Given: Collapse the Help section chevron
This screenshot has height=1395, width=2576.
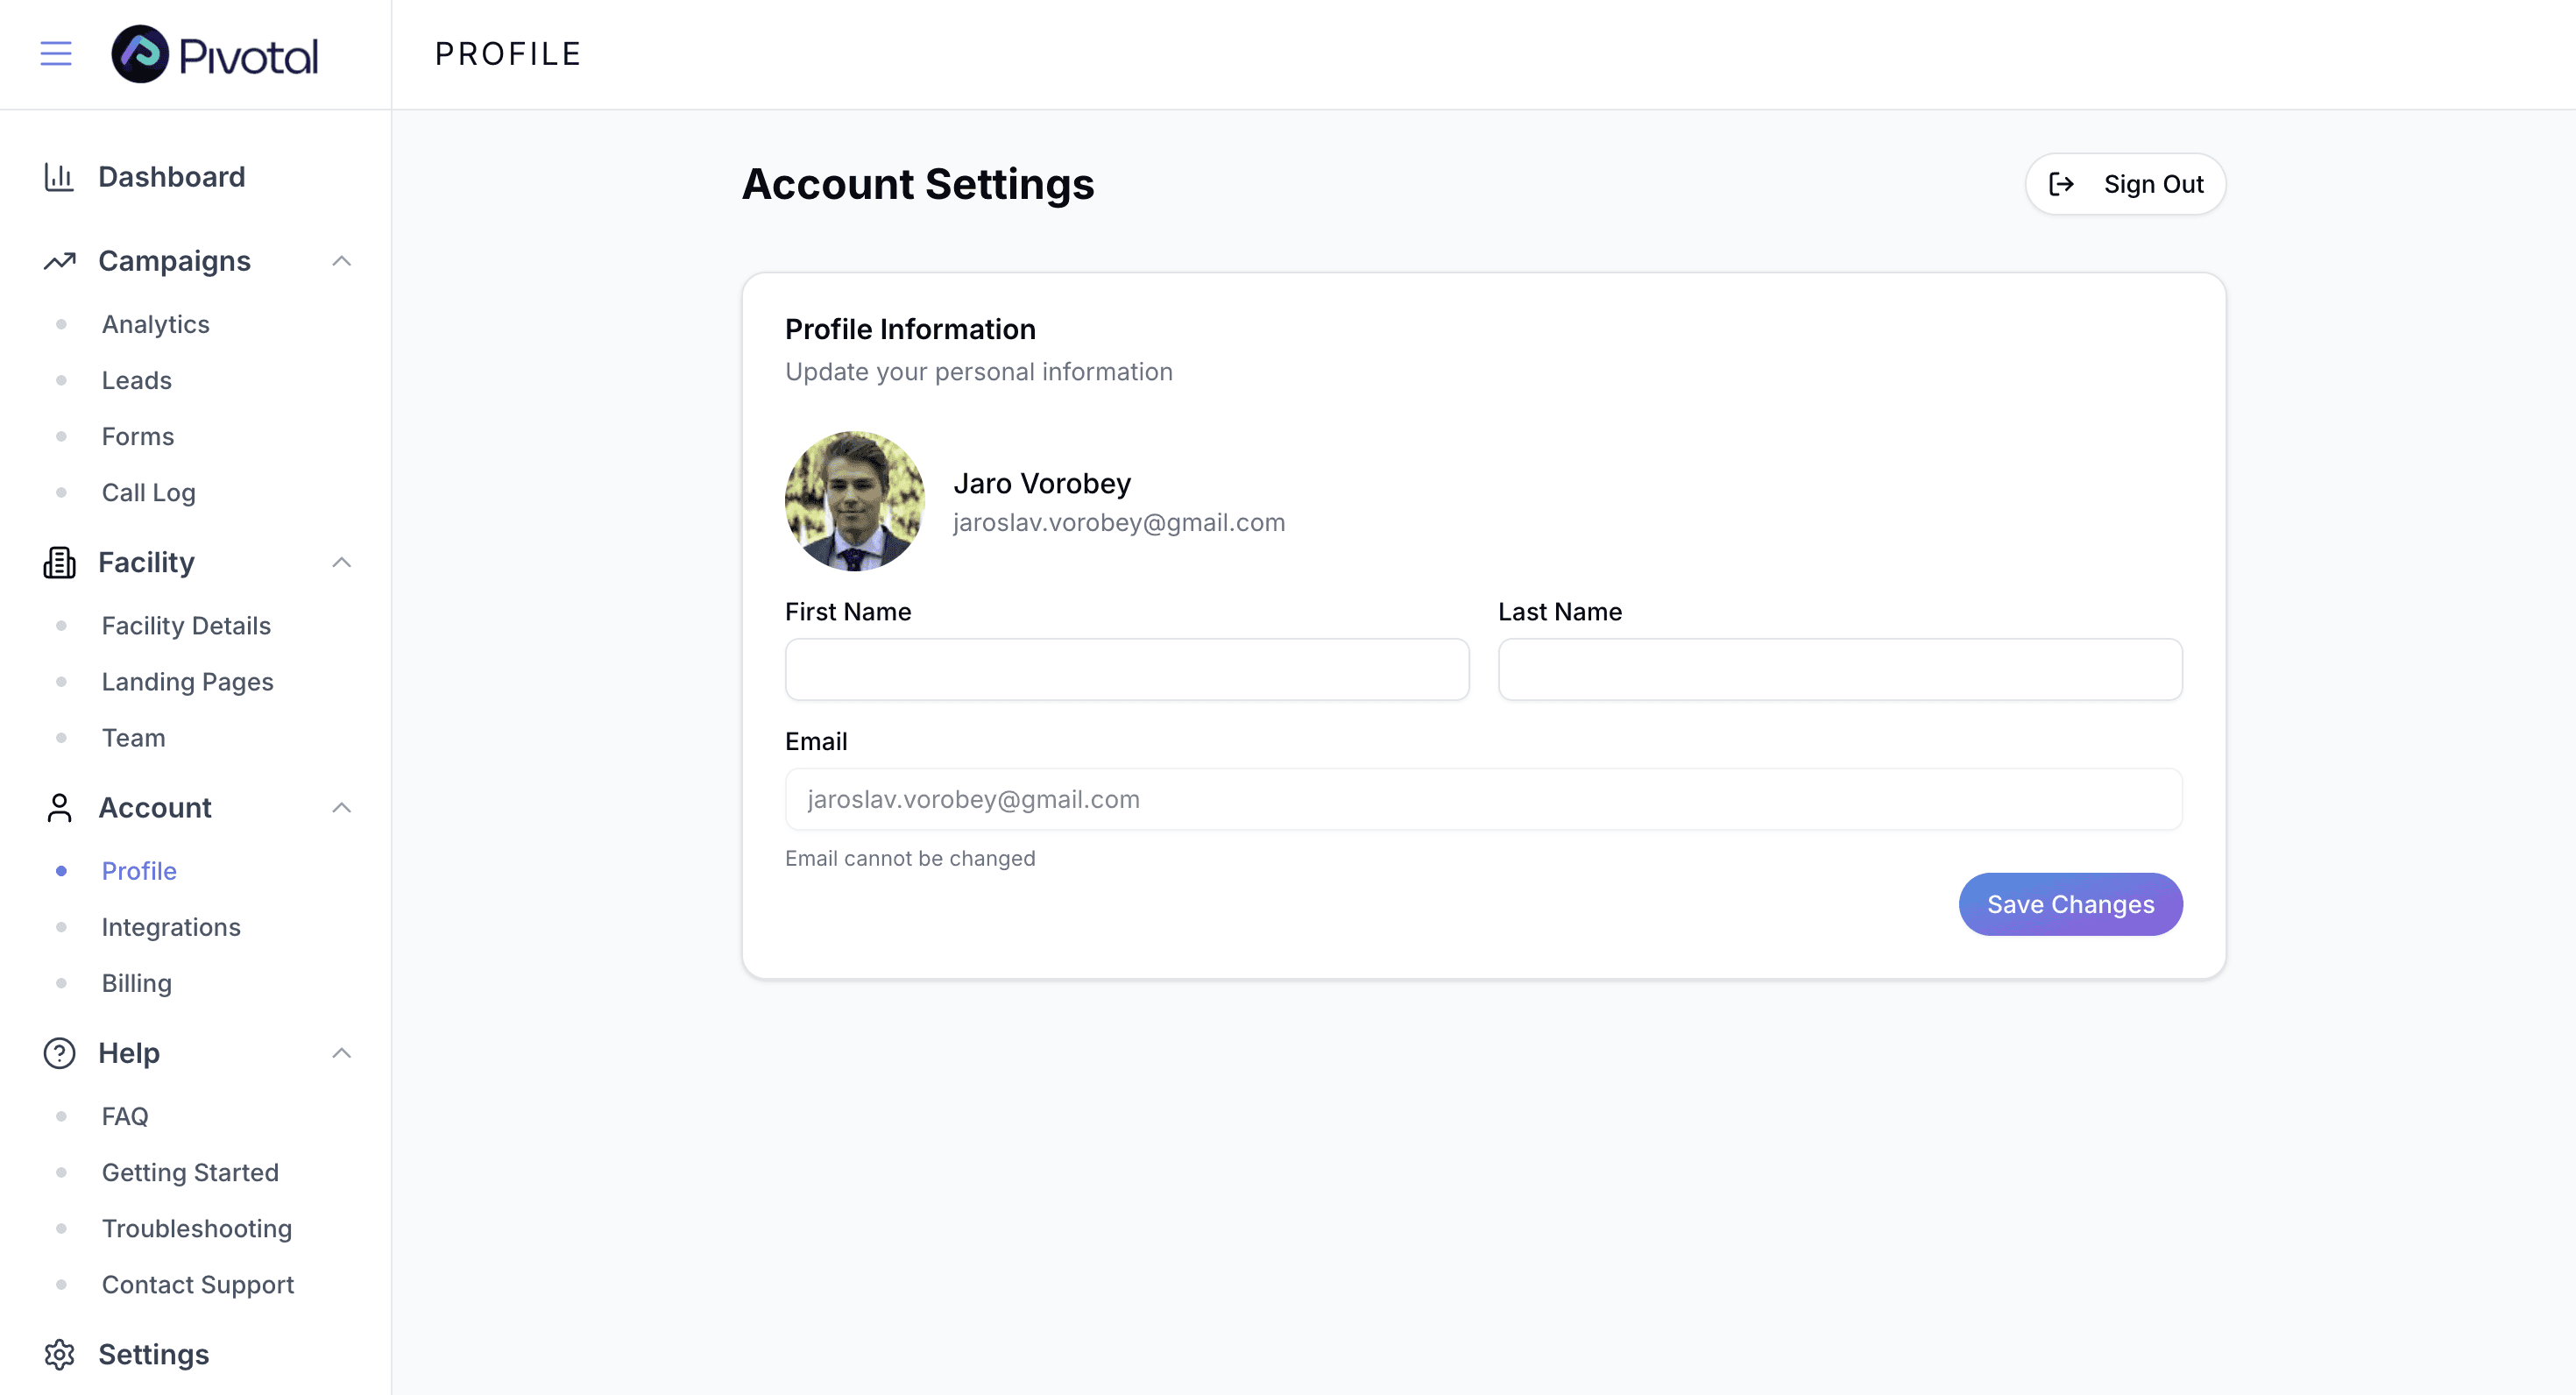Looking at the screenshot, I should coord(341,1053).
